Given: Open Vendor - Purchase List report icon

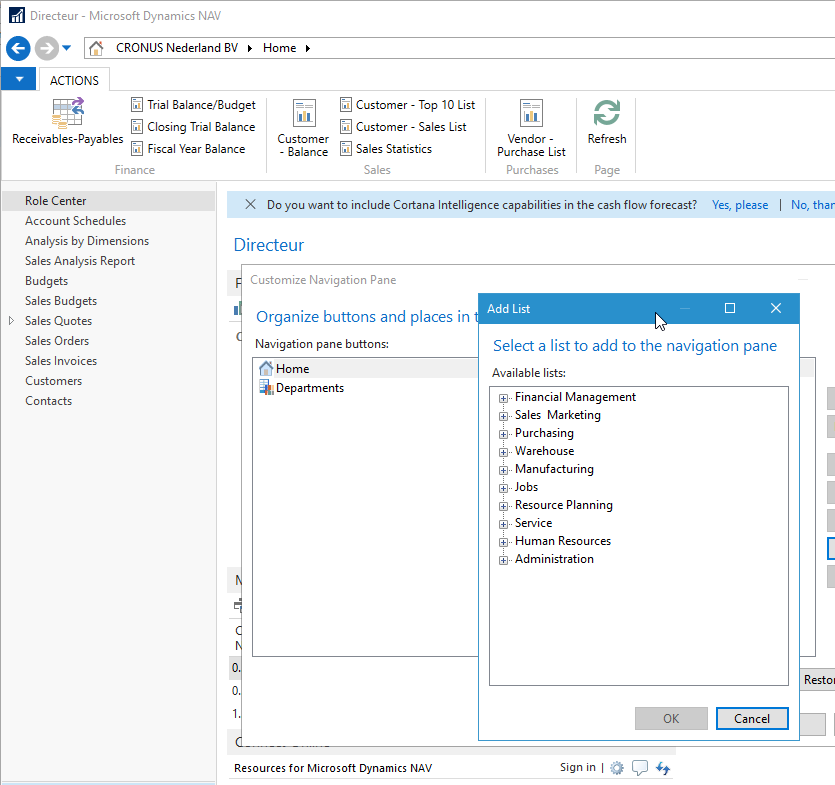Looking at the screenshot, I should [531, 113].
